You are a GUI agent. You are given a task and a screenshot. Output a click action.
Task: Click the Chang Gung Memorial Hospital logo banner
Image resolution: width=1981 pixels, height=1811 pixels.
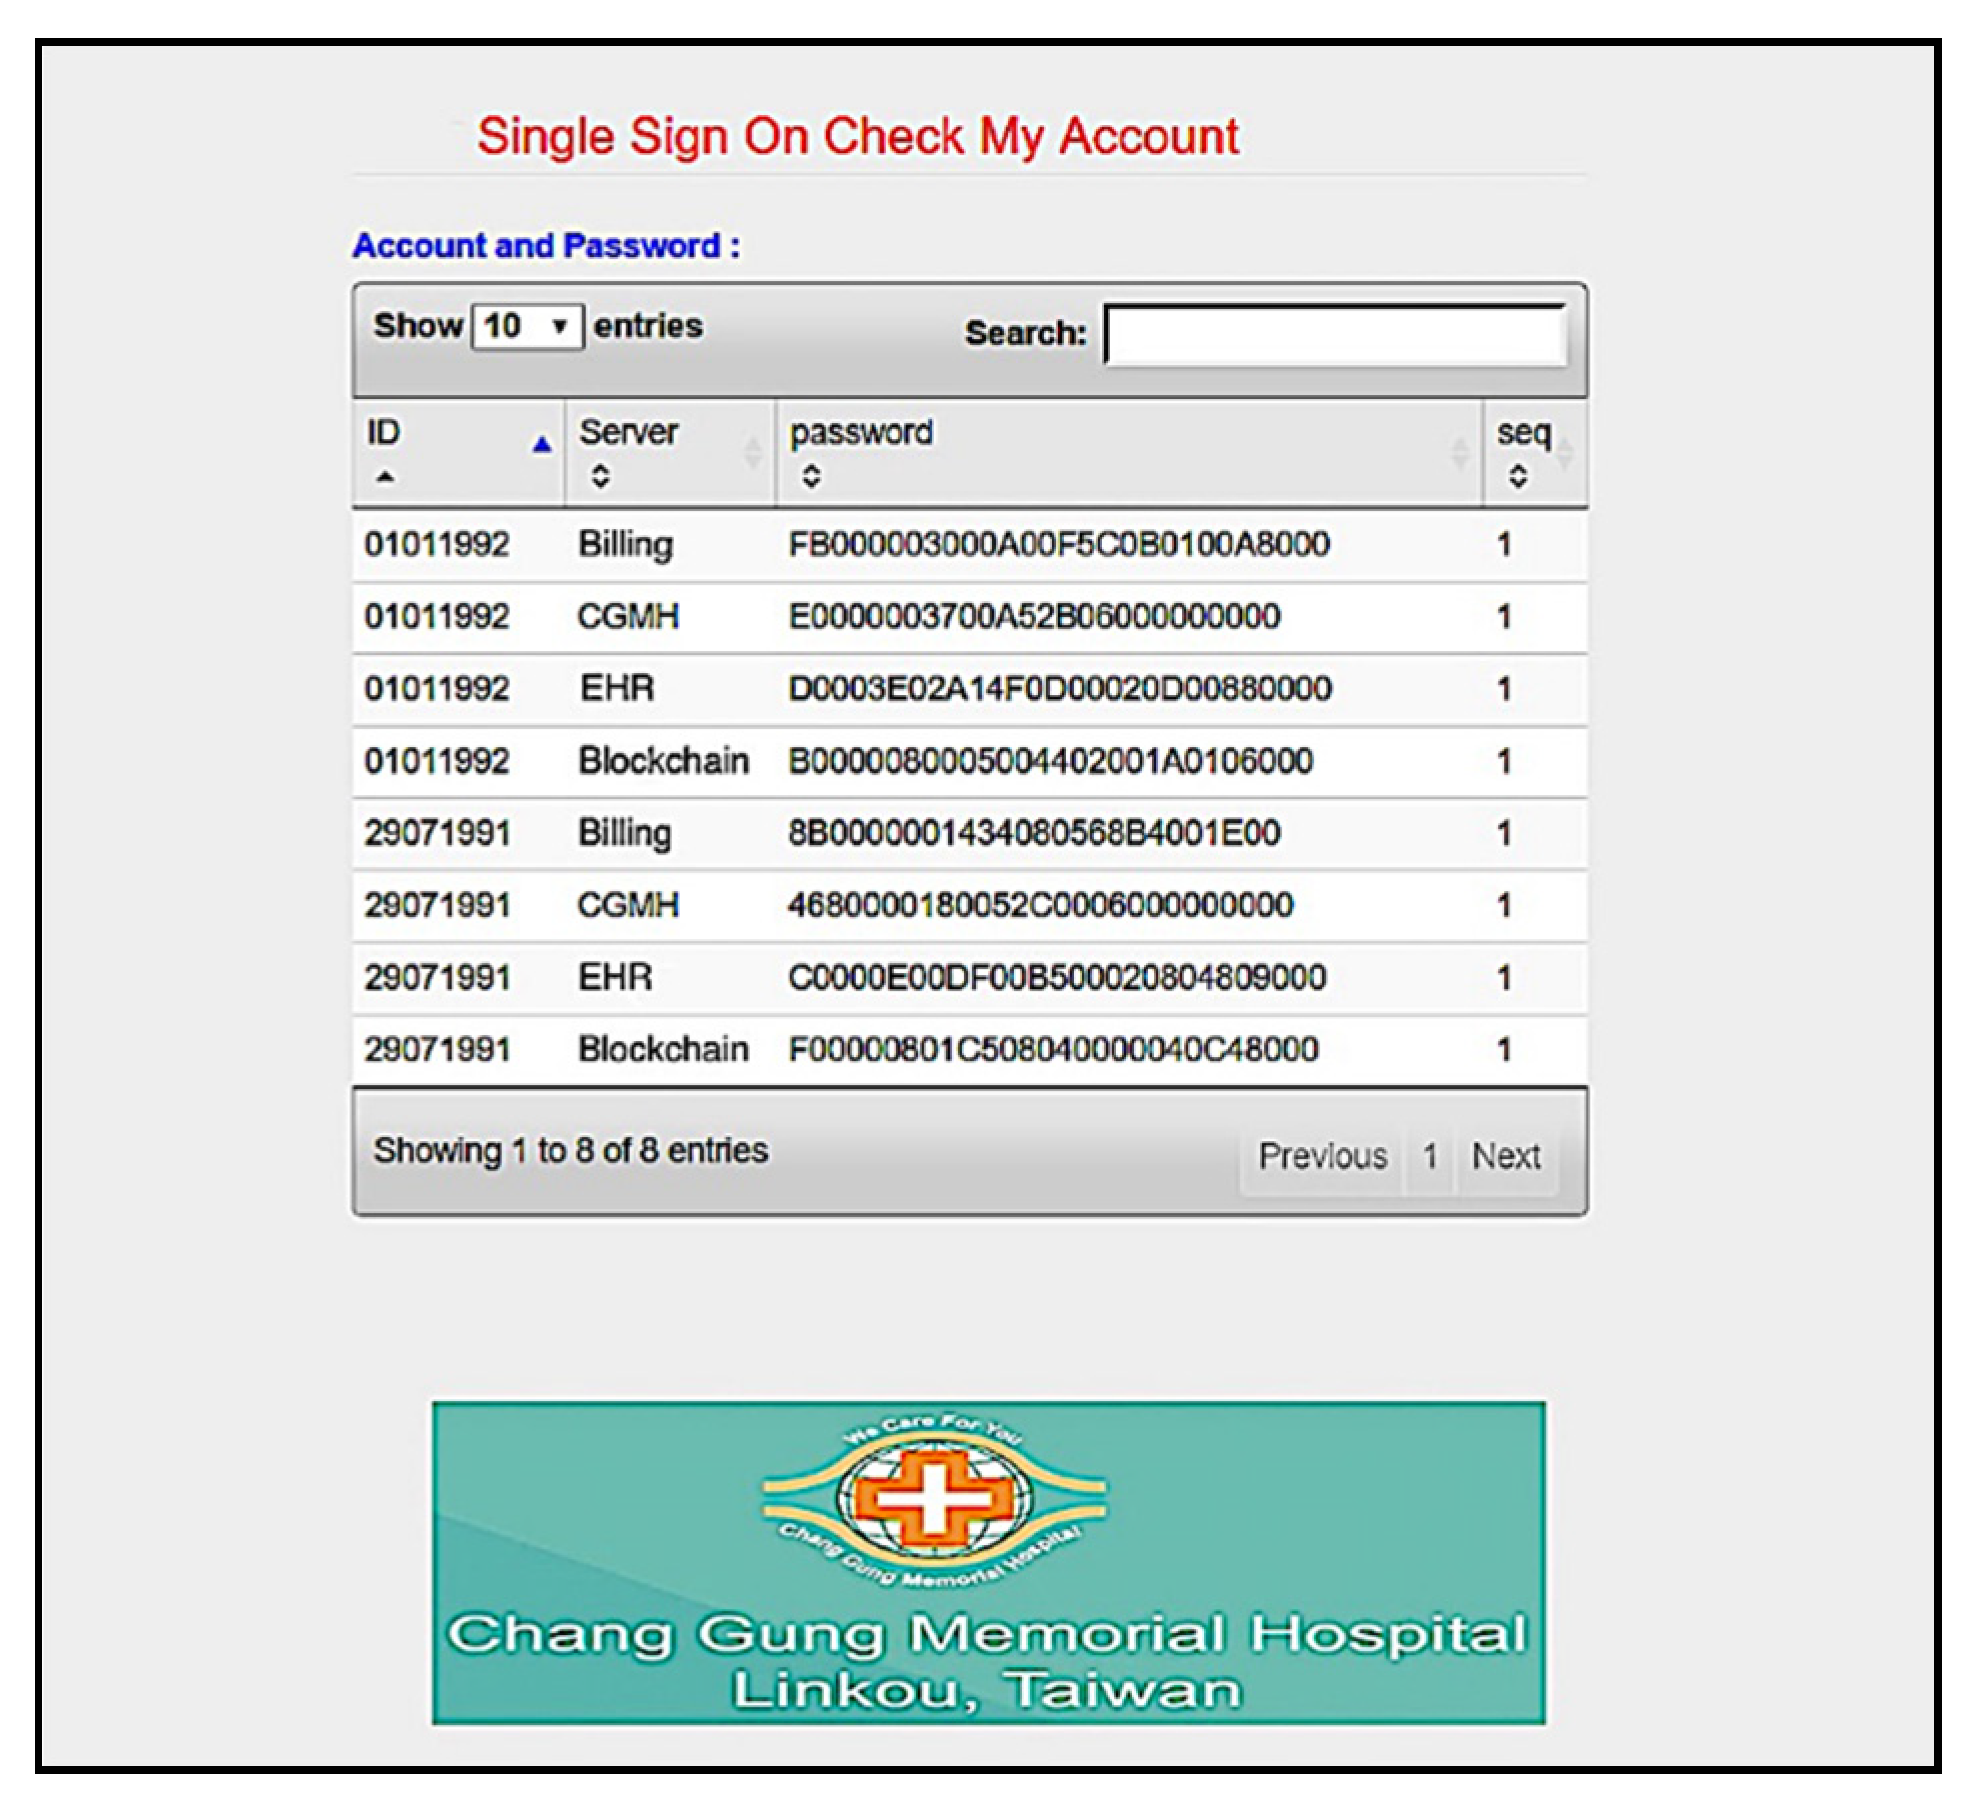[988, 1562]
